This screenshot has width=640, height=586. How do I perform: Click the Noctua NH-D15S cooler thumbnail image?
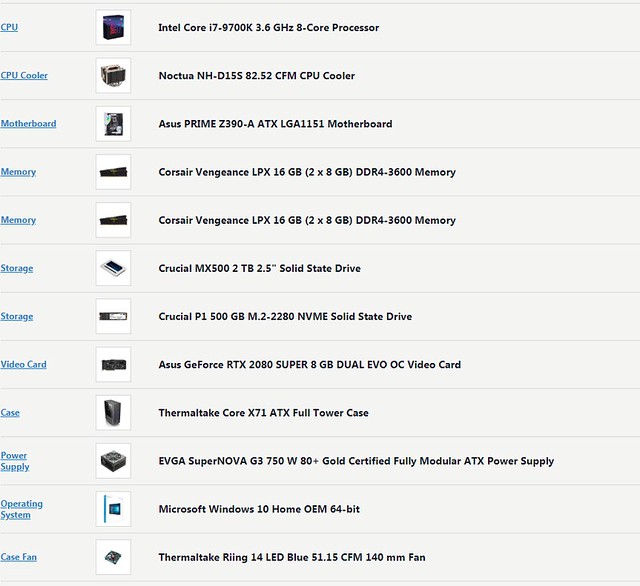tap(113, 75)
